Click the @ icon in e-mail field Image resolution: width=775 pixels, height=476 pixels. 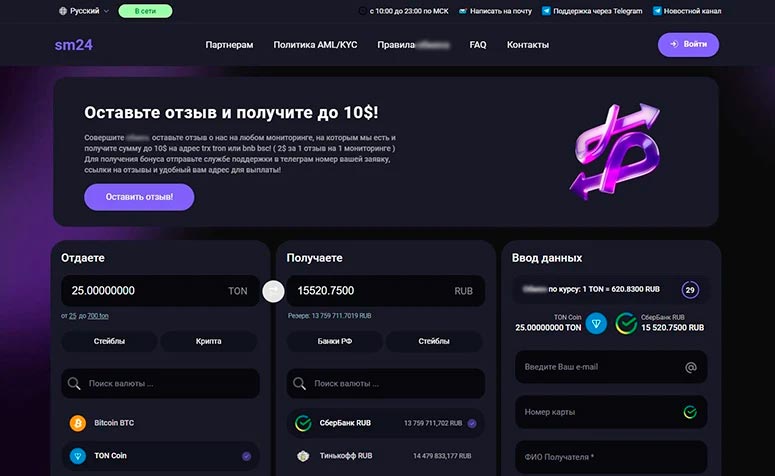click(691, 367)
